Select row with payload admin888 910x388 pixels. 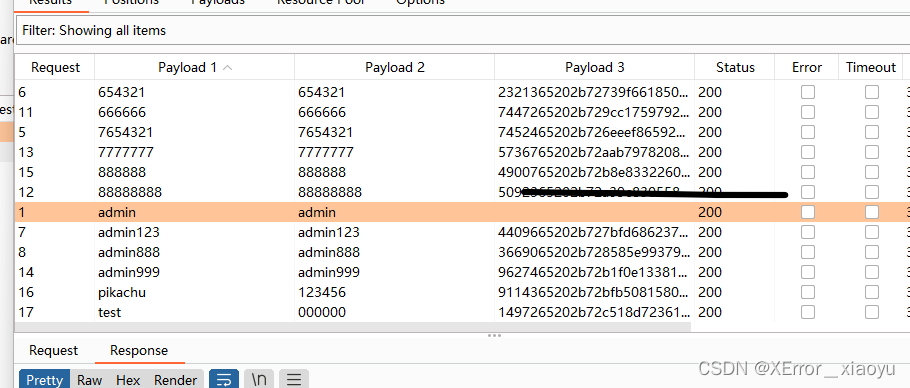462,252
